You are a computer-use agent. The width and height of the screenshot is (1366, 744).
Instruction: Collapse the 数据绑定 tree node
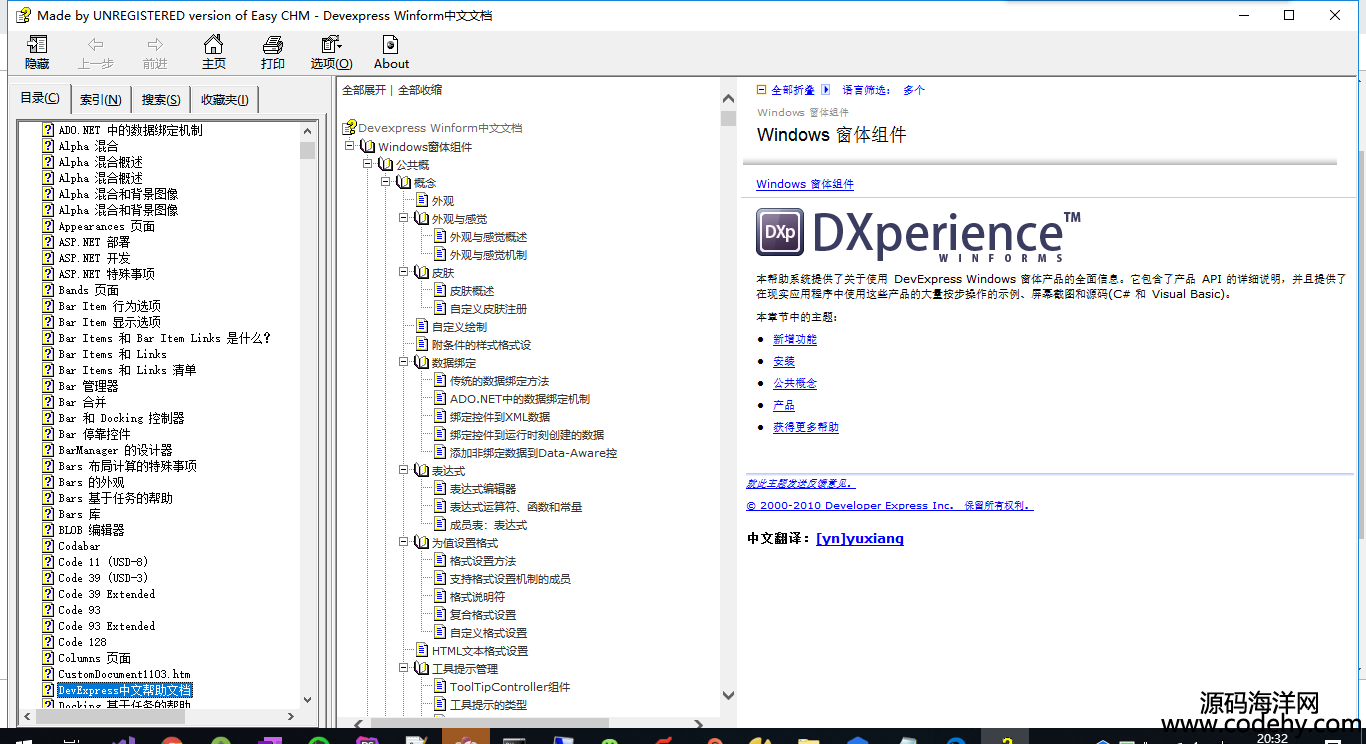[404, 362]
